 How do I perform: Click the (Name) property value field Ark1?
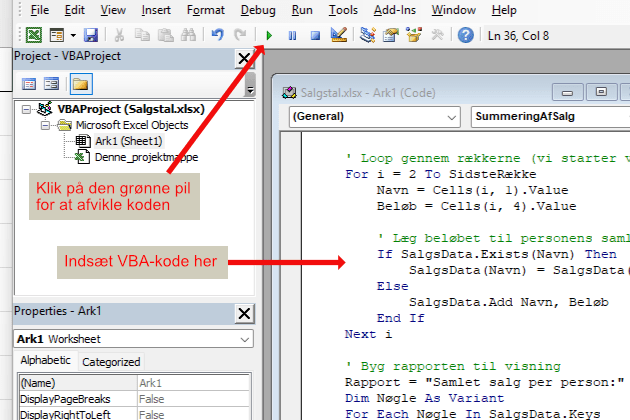click(x=195, y=383)
